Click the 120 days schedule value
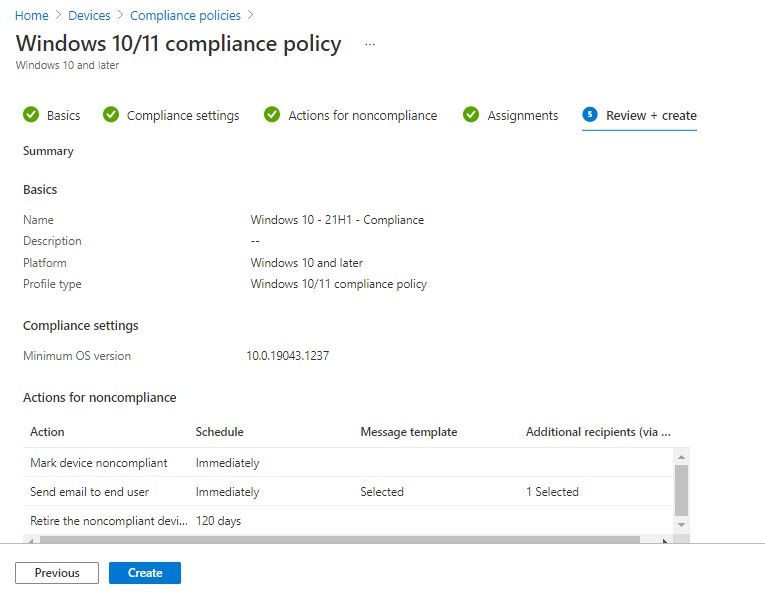This screenshot has width=765, height=592. (219, 521)
